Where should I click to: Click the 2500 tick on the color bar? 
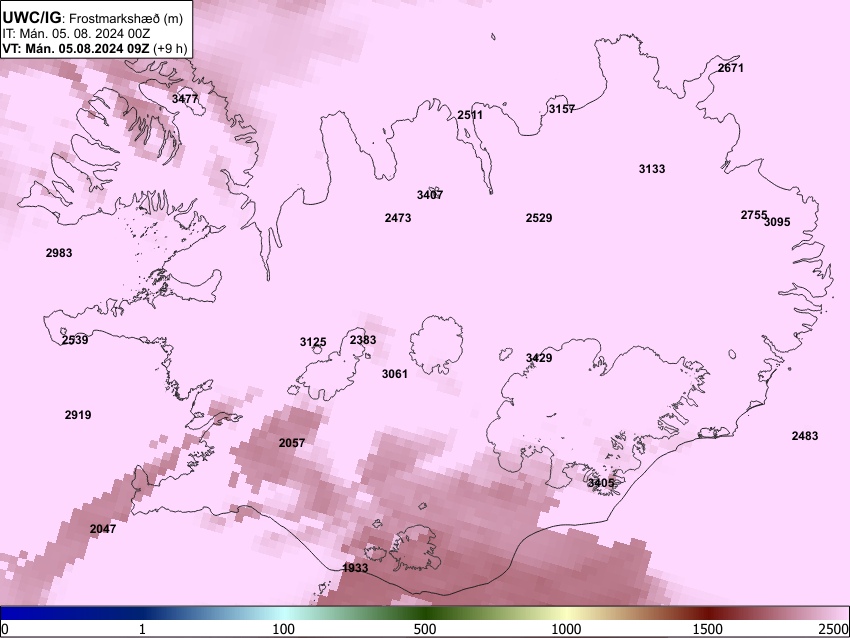[x=834, y=629]
